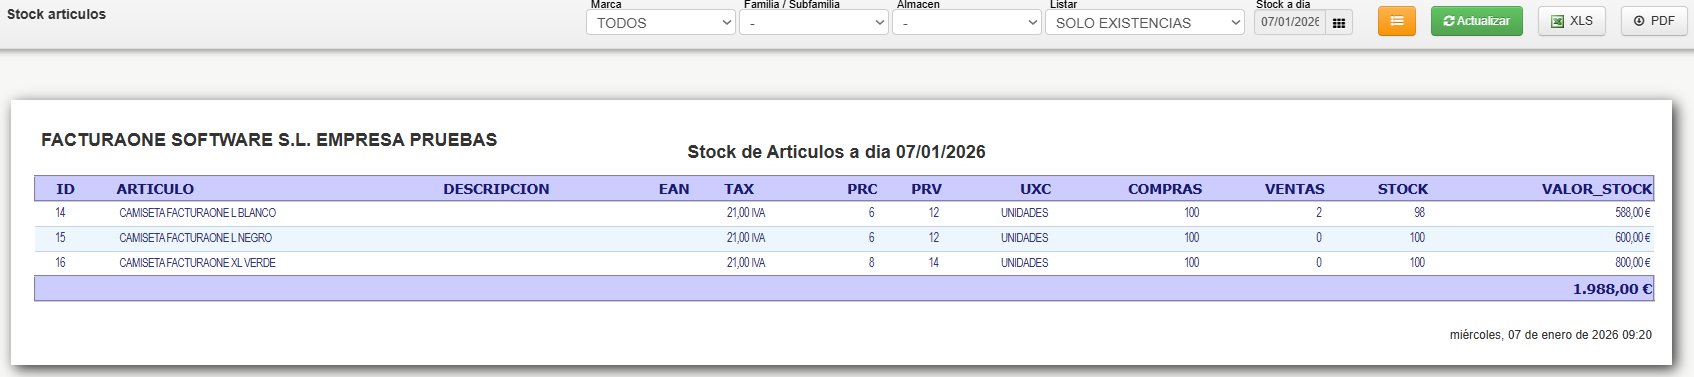Click the Stock a dia date field
1694x377 pixels.
point(1290,22)
